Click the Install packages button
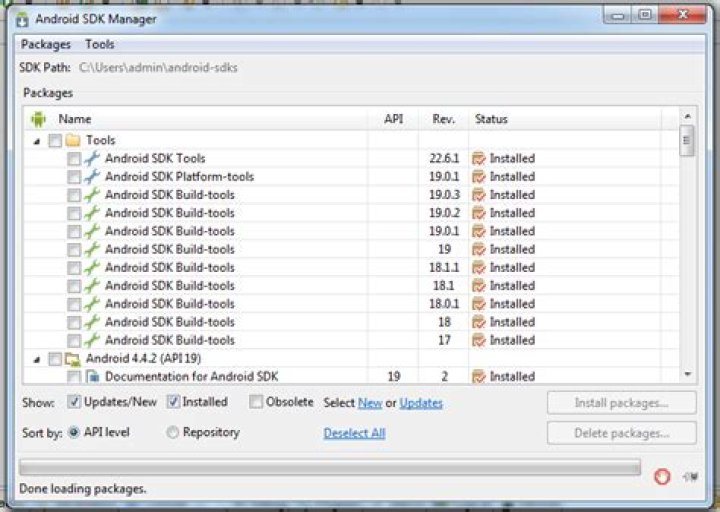The height and width of the screenshot is (512, 720). 622,403
